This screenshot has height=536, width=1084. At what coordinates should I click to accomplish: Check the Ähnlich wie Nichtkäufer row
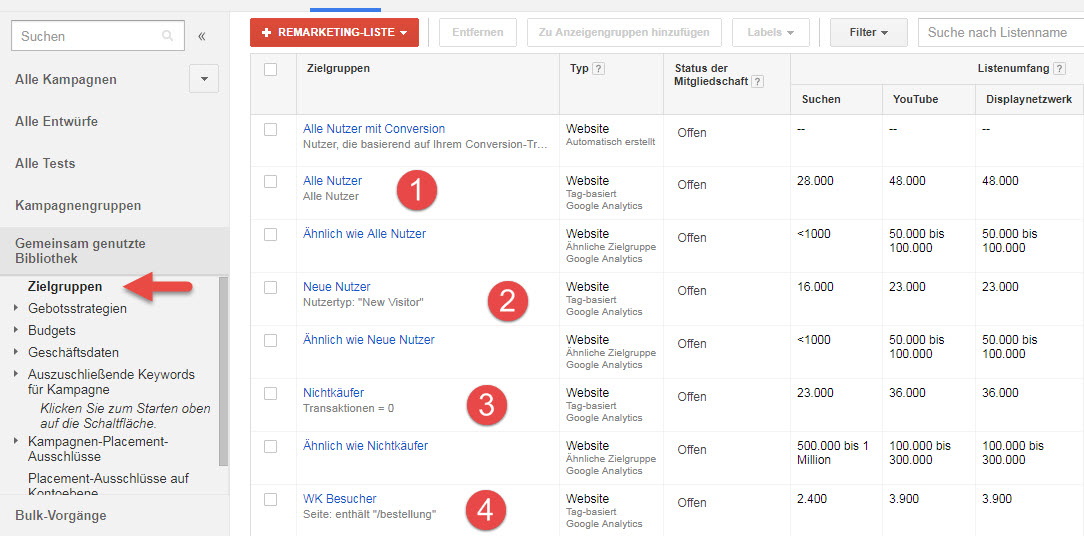pyautogui.click(x=270, y=446)
